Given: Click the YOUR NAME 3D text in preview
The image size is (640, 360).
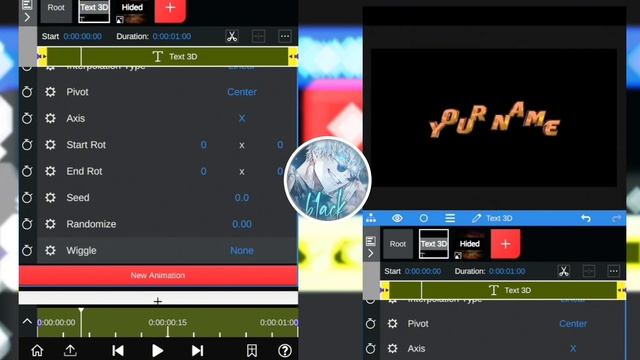Looking at the screenshot, I should 494,120.
